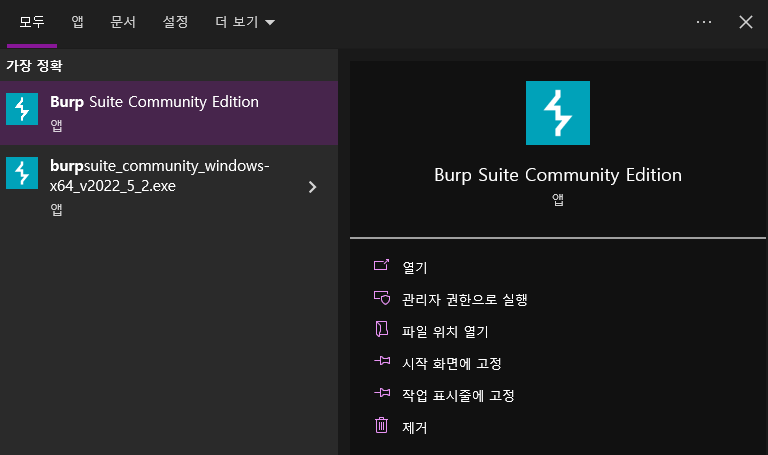Click Burp Suite Community Edition title in preview

click(558, 175)
